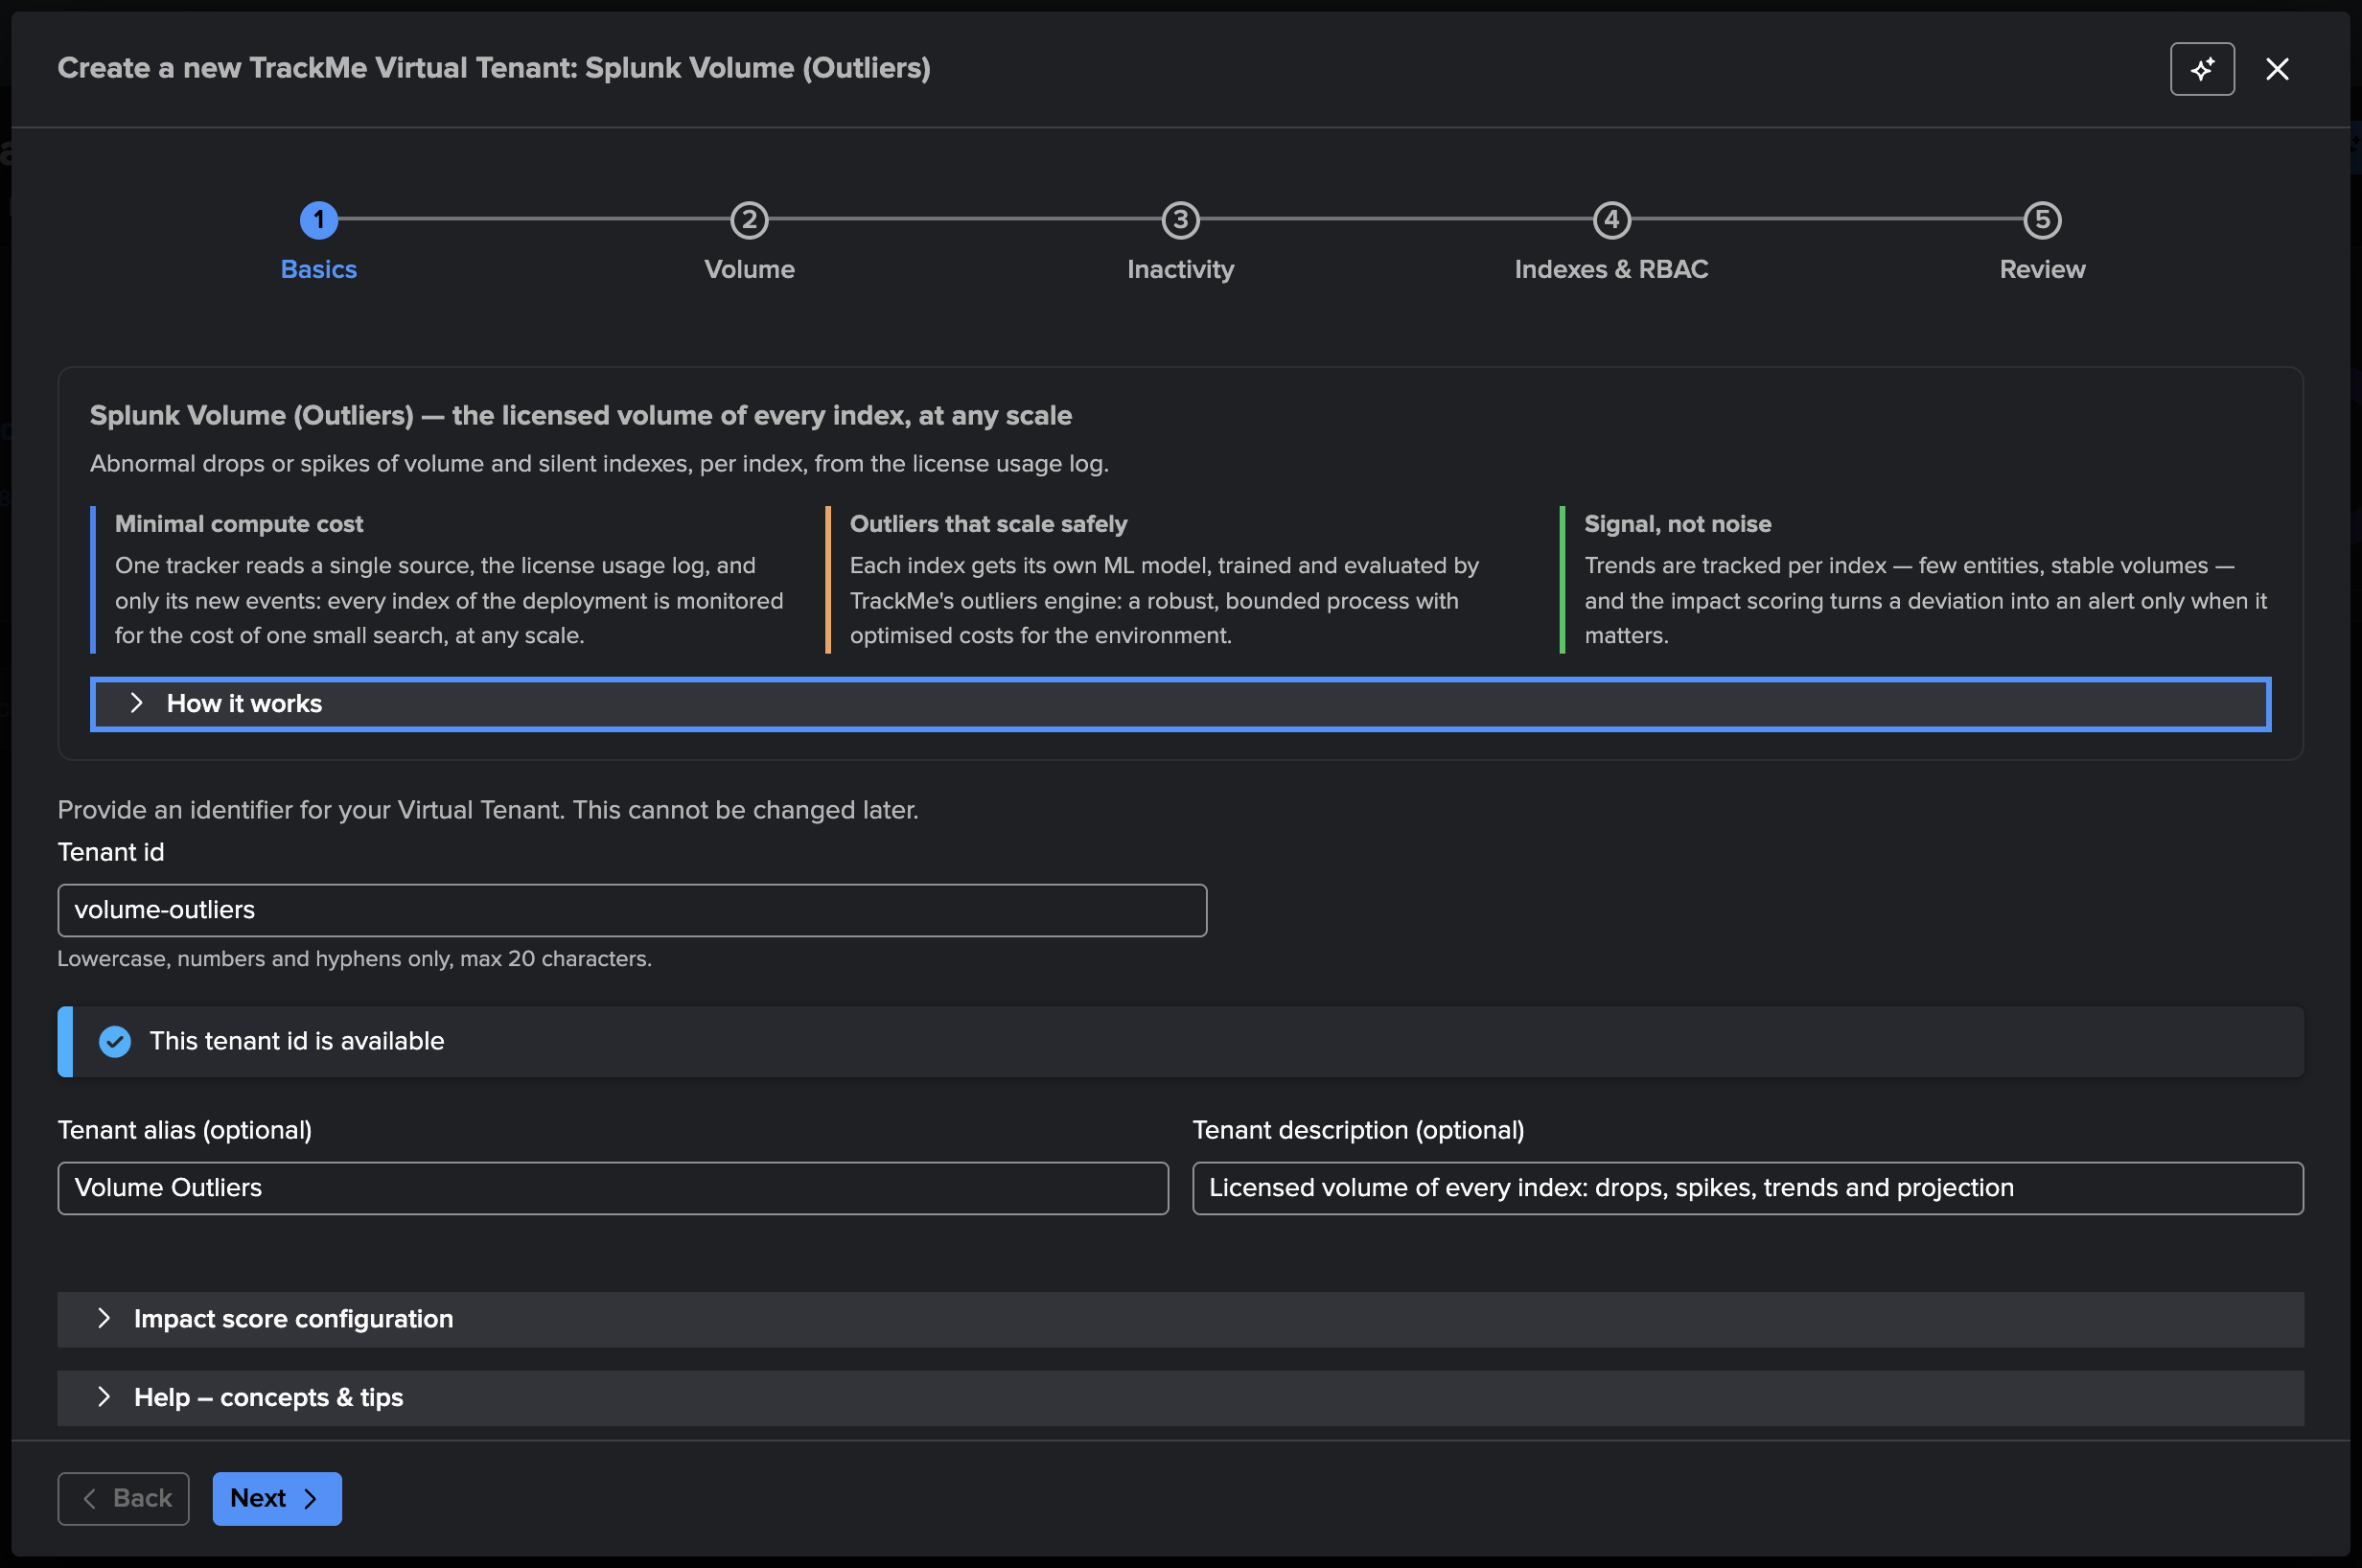Click the 'Minimal compute cost' heading

point(239,524)
